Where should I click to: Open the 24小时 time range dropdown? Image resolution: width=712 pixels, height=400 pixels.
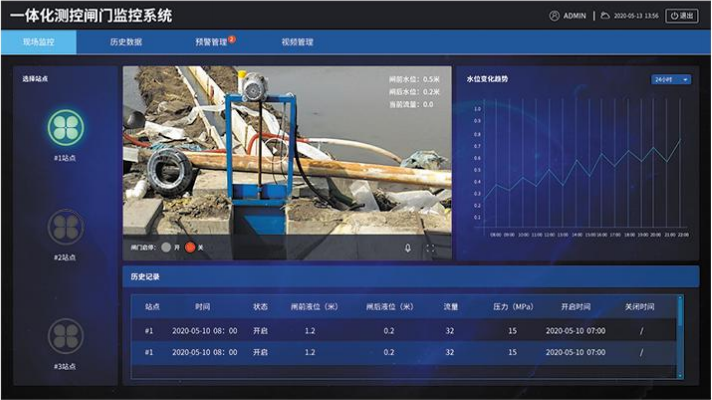pyautogui.click(x=671, y=79)
